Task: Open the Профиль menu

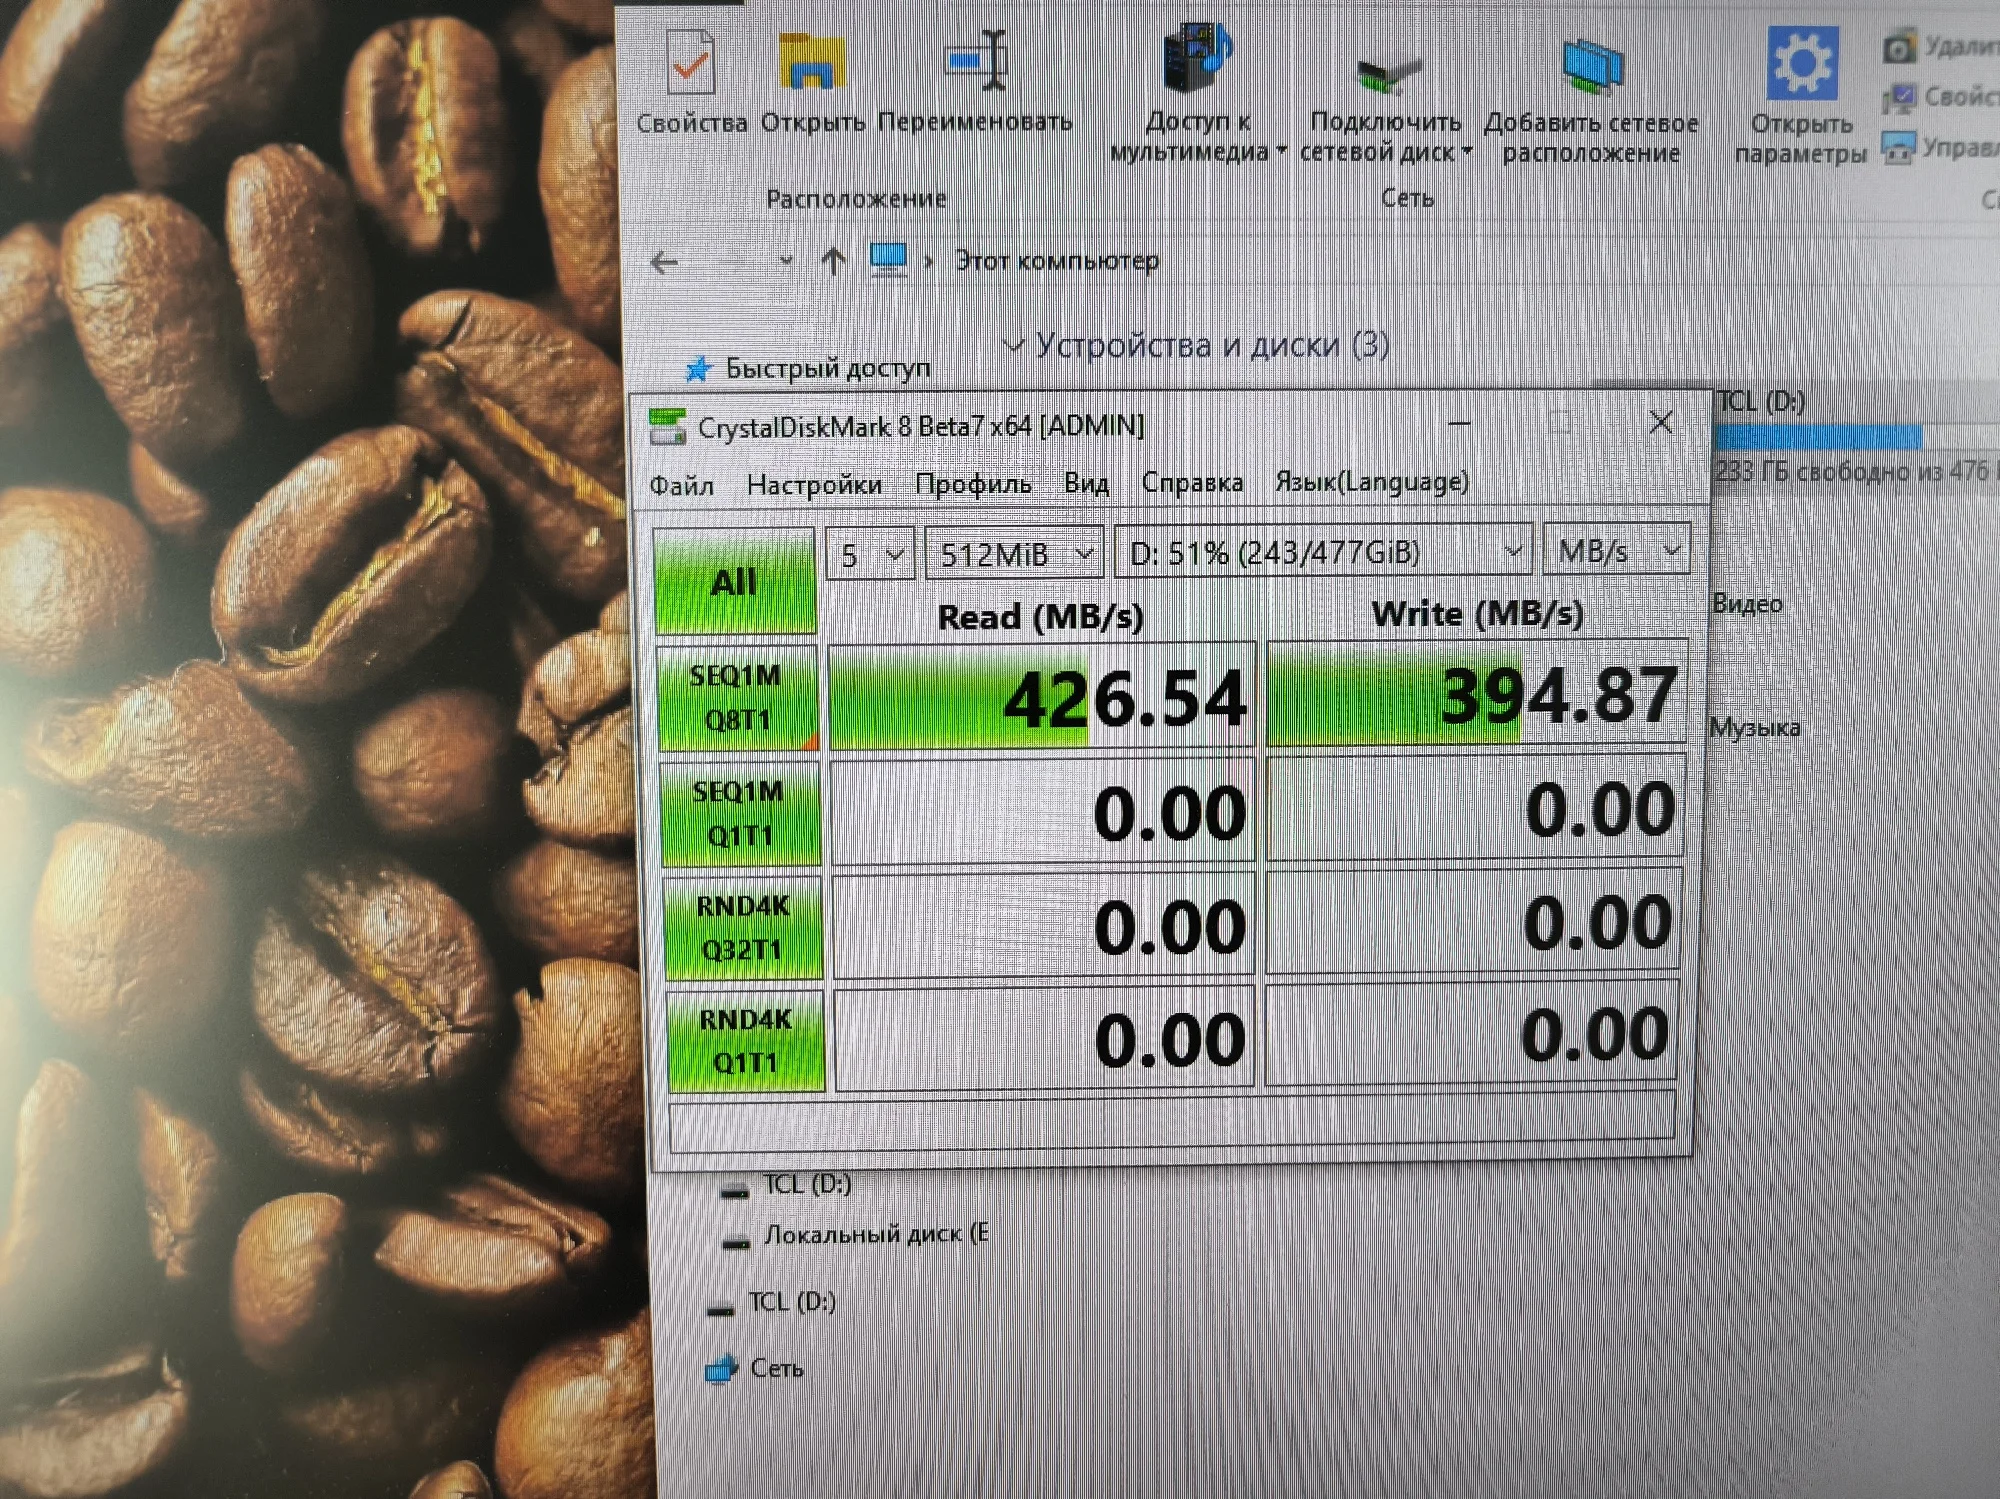Action: (973, 484)
